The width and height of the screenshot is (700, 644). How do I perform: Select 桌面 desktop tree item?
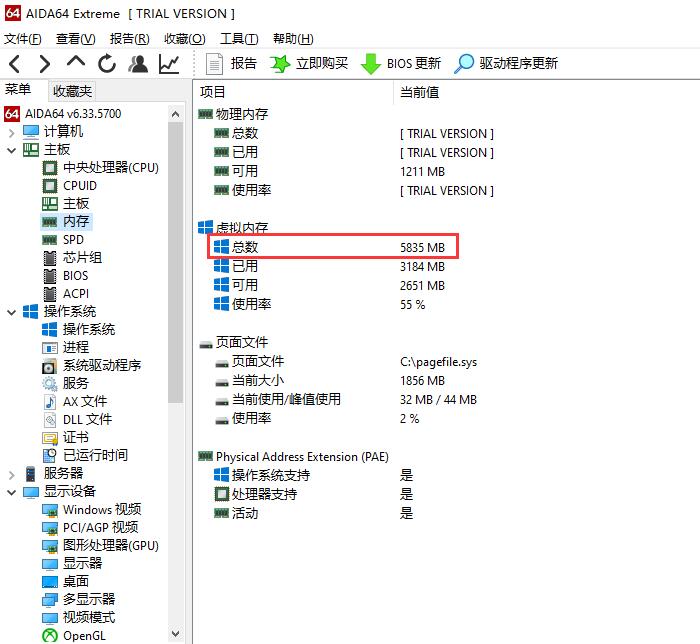coord(66,582)
